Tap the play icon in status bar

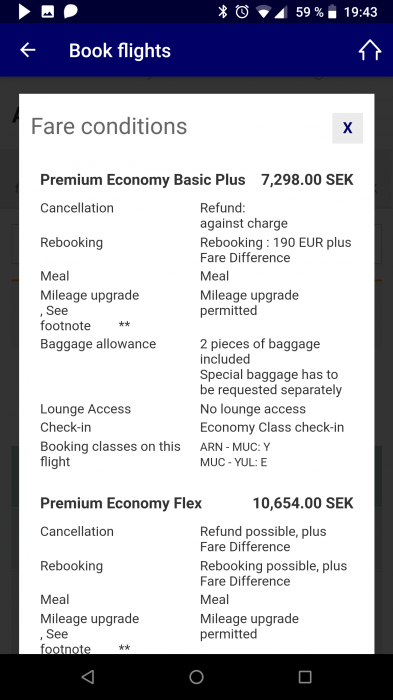coord(24,12)
